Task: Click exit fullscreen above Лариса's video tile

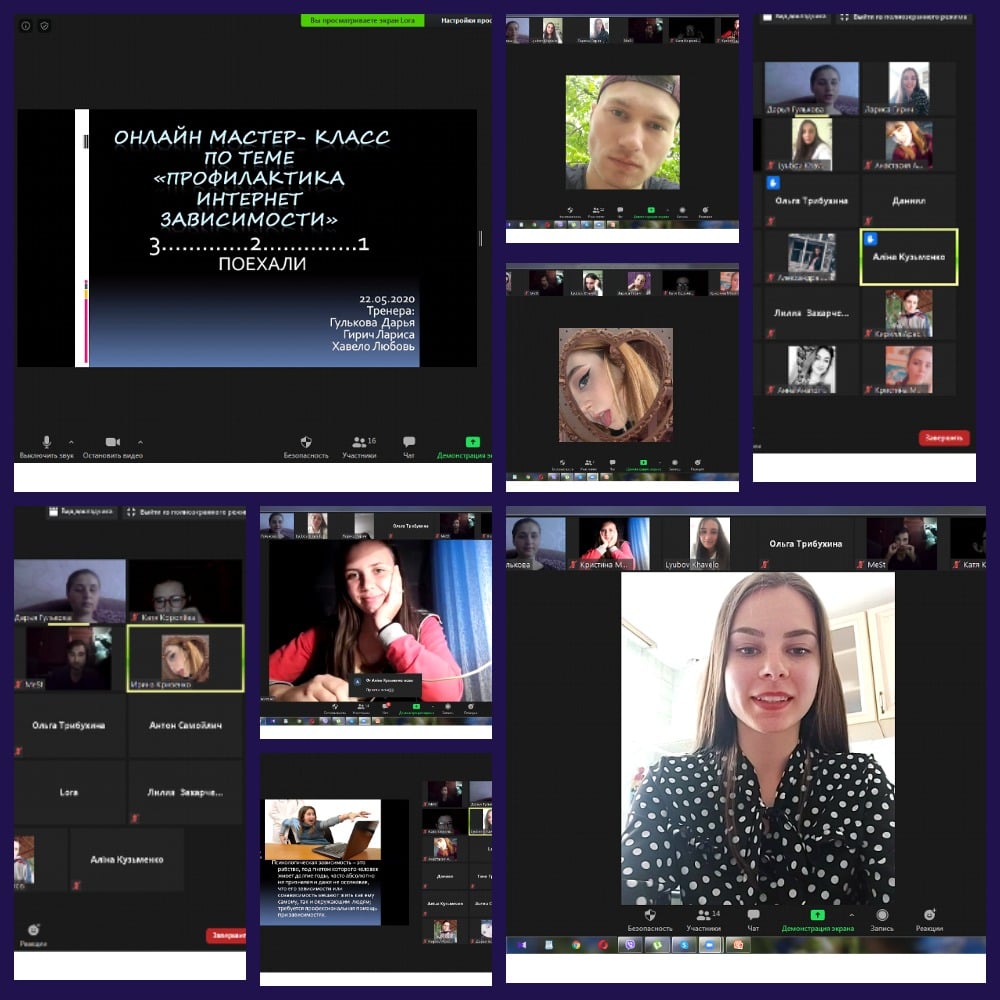Action: [x=905, y=17]
